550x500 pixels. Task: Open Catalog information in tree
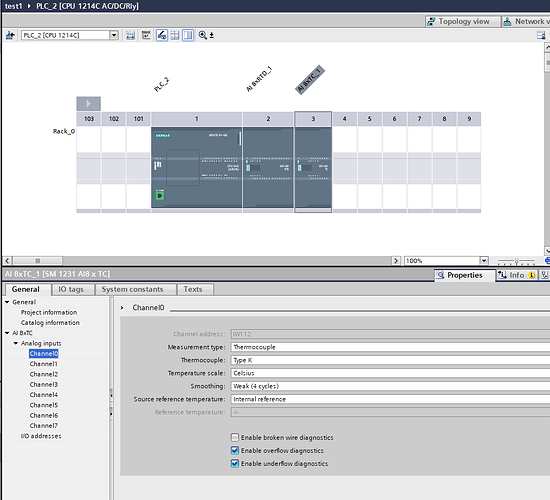50,322
